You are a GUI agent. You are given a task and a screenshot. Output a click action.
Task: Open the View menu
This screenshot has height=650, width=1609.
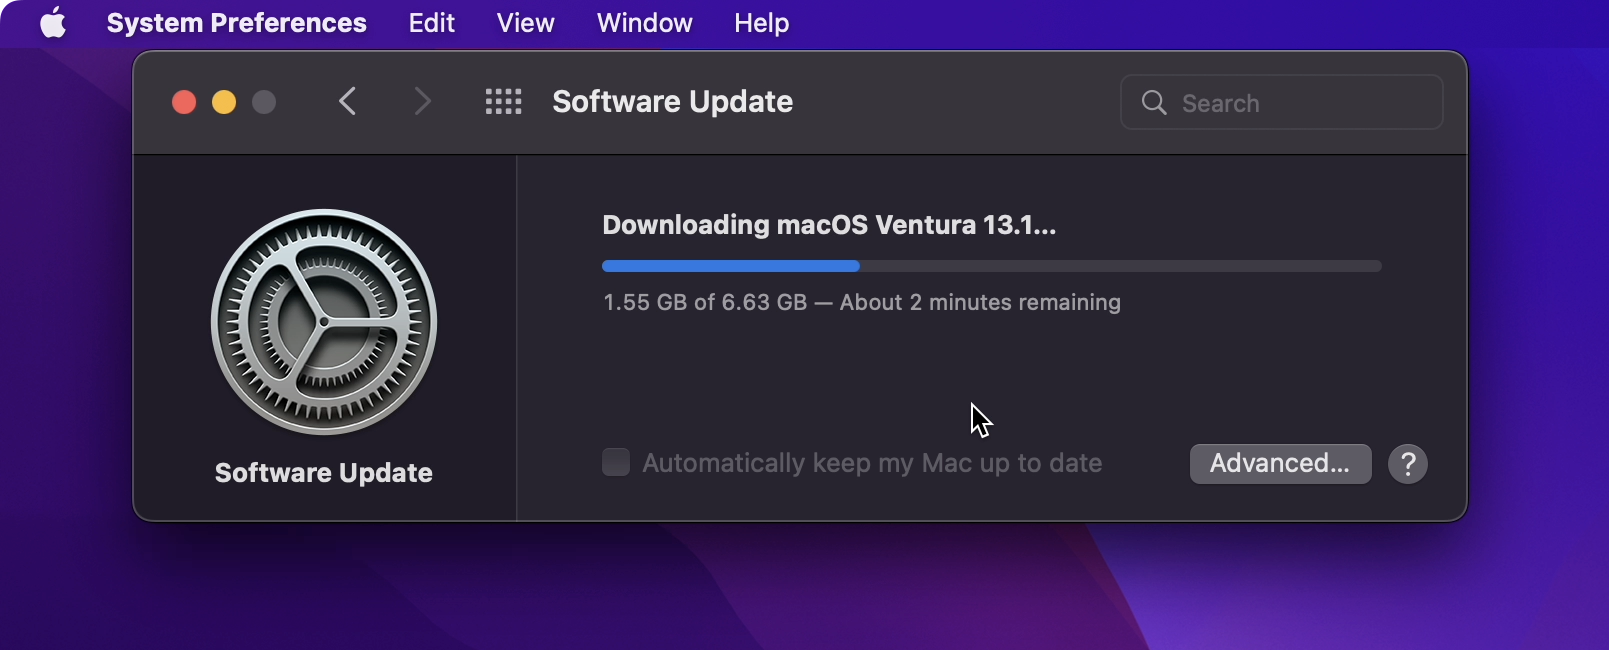point(524,22)
